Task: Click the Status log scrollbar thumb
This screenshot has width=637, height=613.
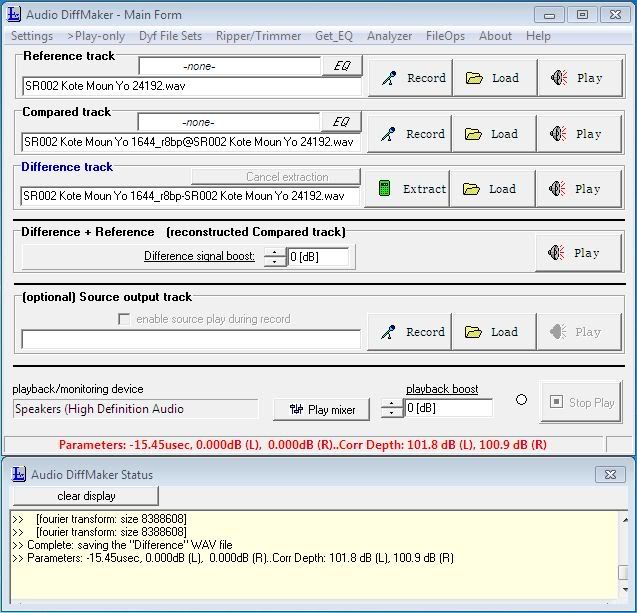Action: (x=624, y=573)
